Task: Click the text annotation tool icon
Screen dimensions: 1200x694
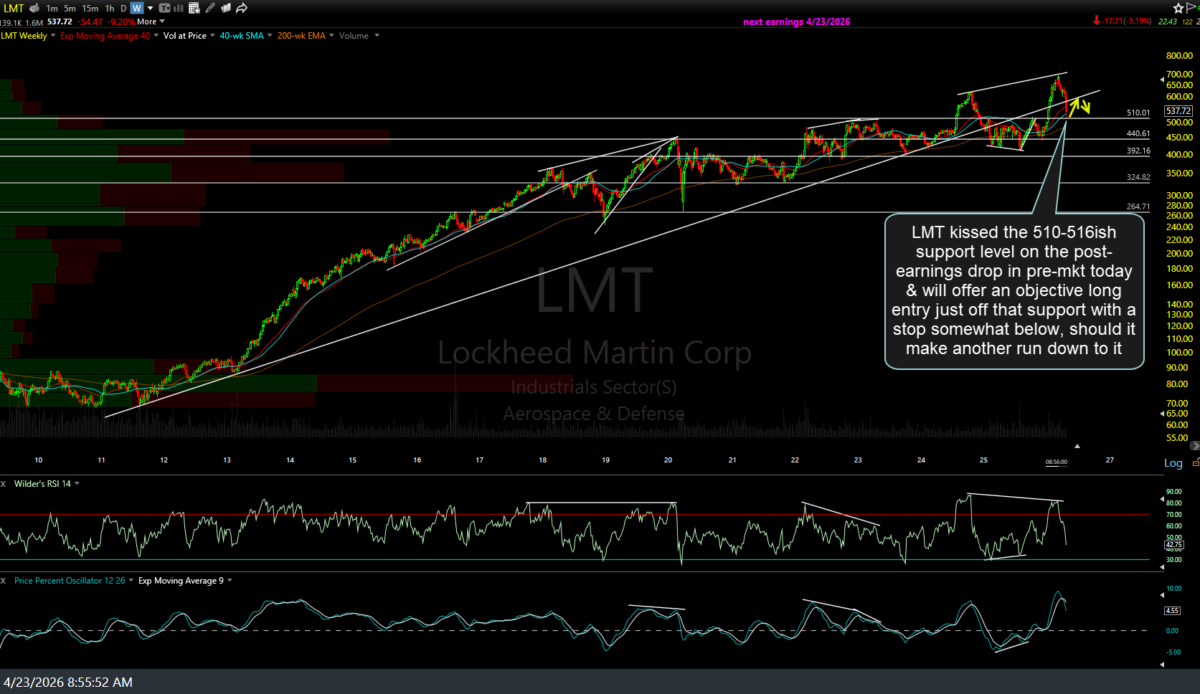Action: click(164, 8)
